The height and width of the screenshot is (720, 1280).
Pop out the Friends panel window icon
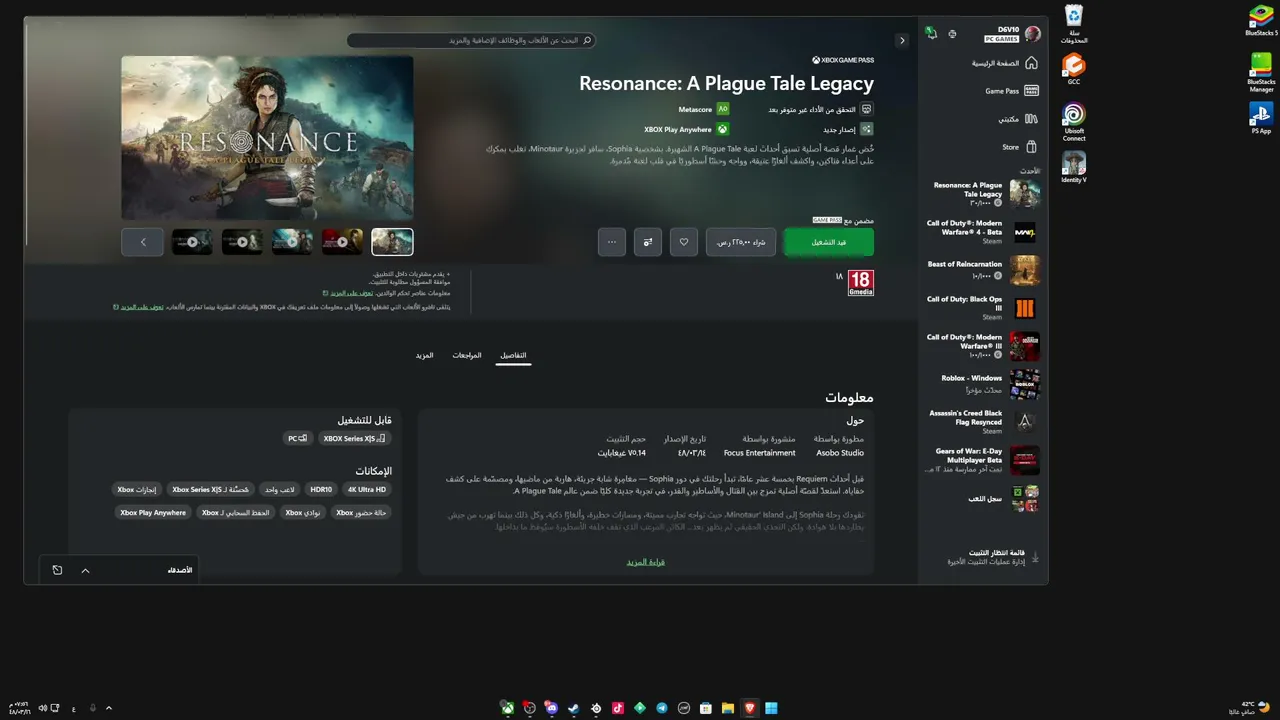click(57, 570)
